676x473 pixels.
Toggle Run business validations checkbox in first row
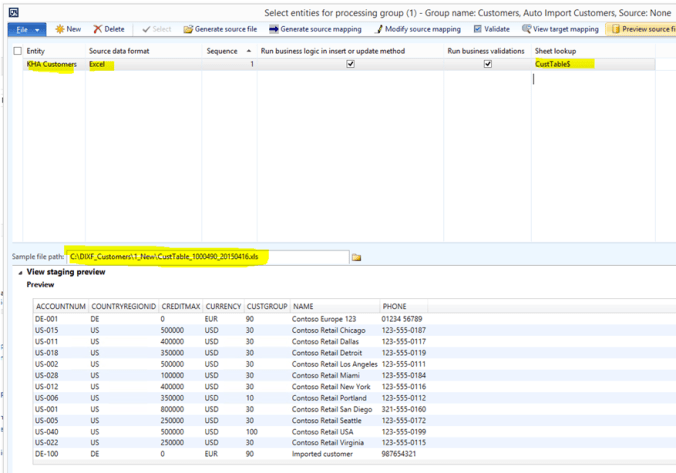488,64
